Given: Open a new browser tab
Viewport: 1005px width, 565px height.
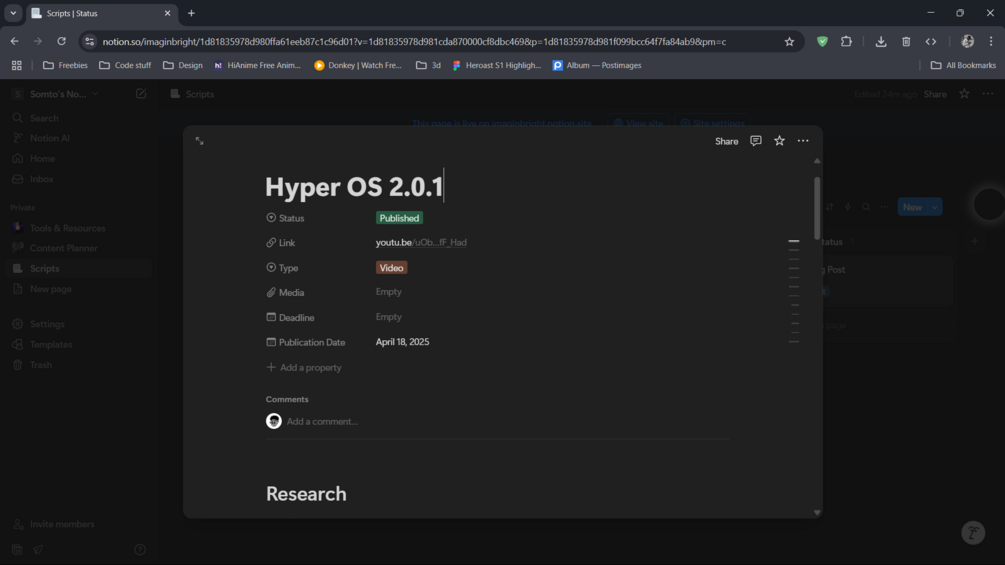Looking at the screenshot, I should (x=191, y=13).
